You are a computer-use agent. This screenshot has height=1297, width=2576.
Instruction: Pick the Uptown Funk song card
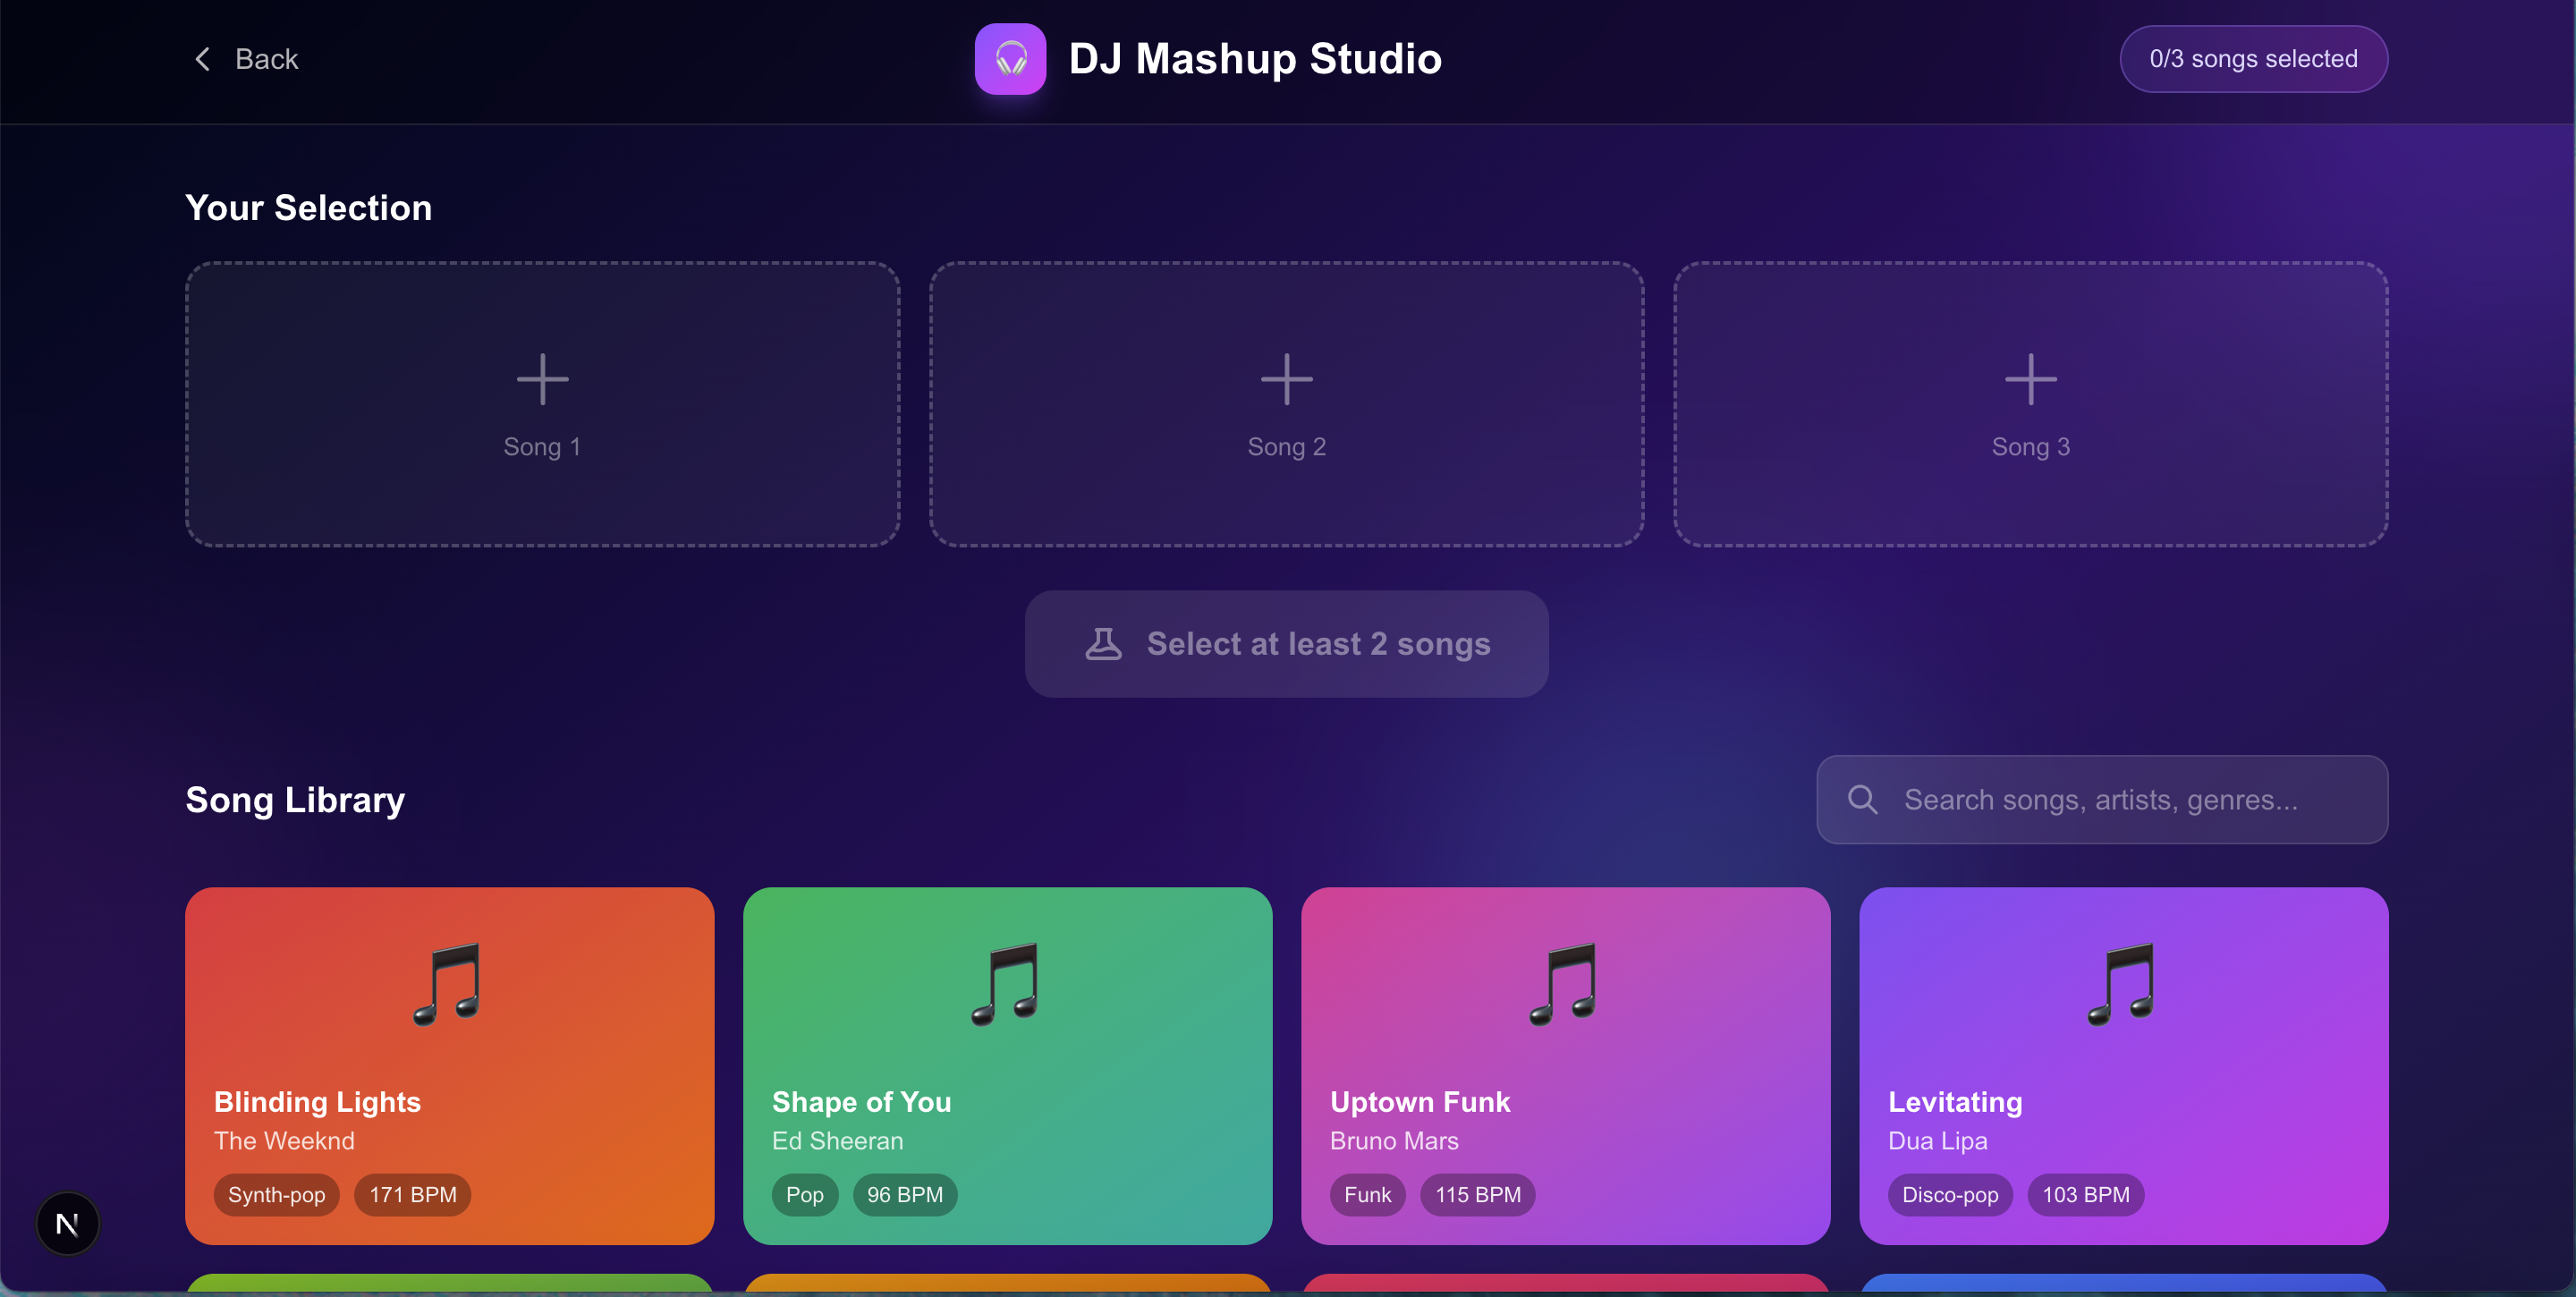(1565, 1065)
